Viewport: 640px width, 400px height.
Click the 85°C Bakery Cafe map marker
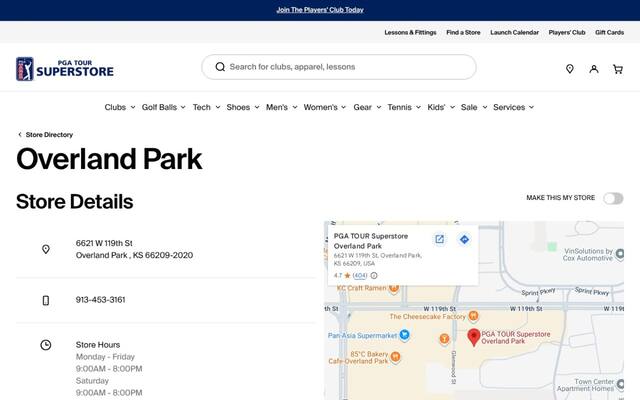click(395, 357)
